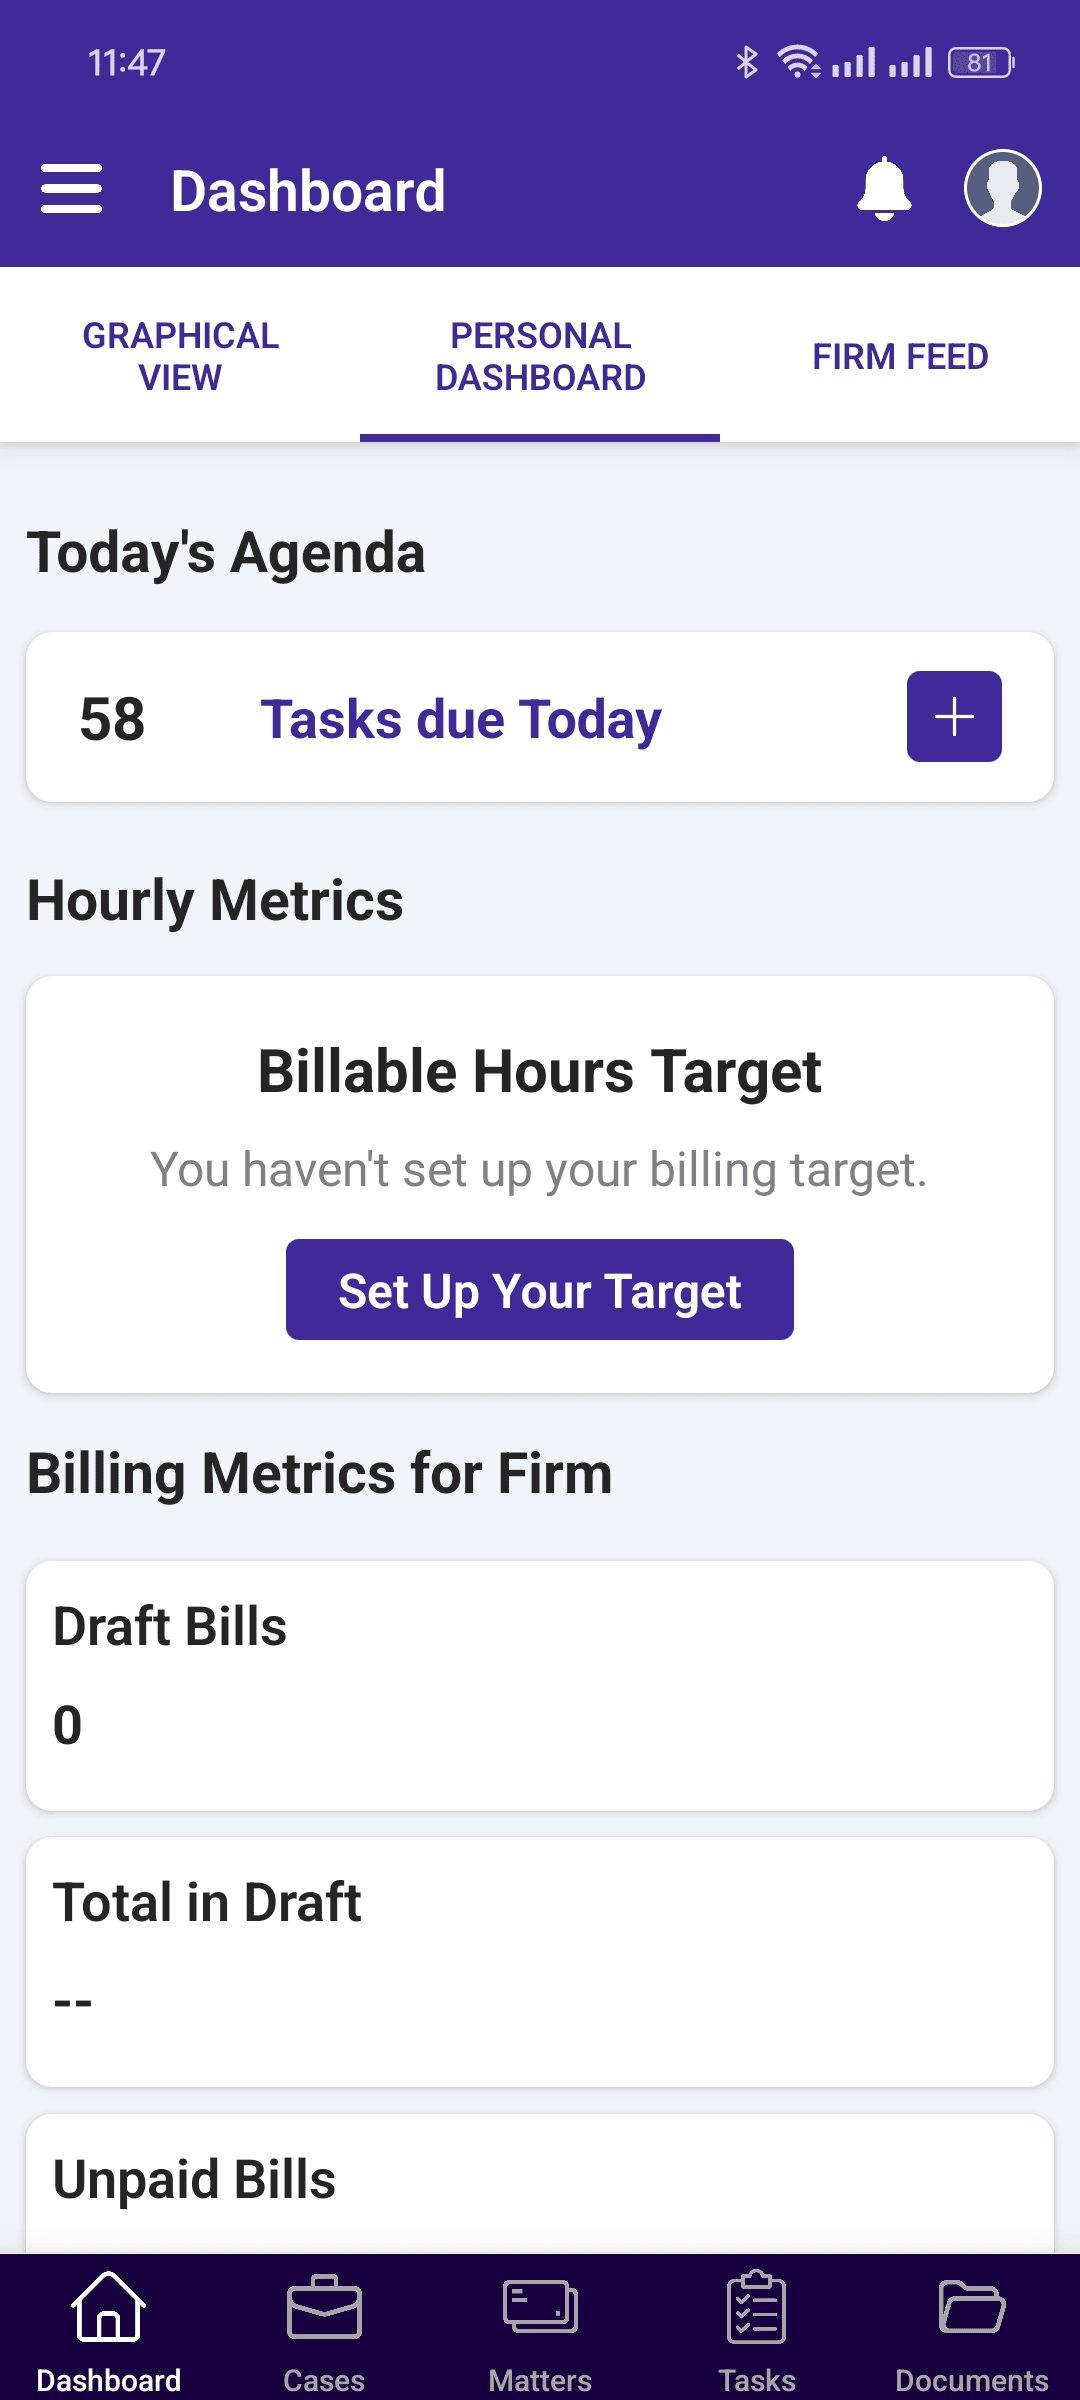Open notifications bell
This screenshot has width=1080, height=2400.
pyautogui.click(x=884, y=189)
